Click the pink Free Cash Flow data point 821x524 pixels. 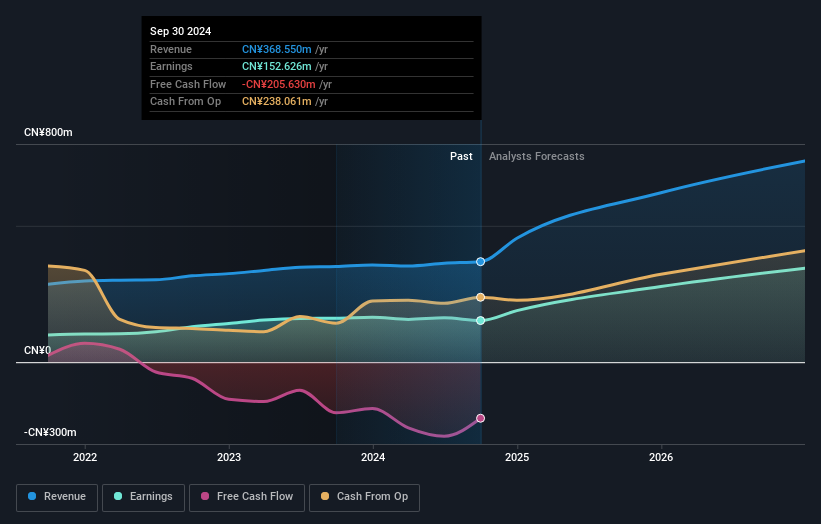pyautogui.click(x=480, y=418)
